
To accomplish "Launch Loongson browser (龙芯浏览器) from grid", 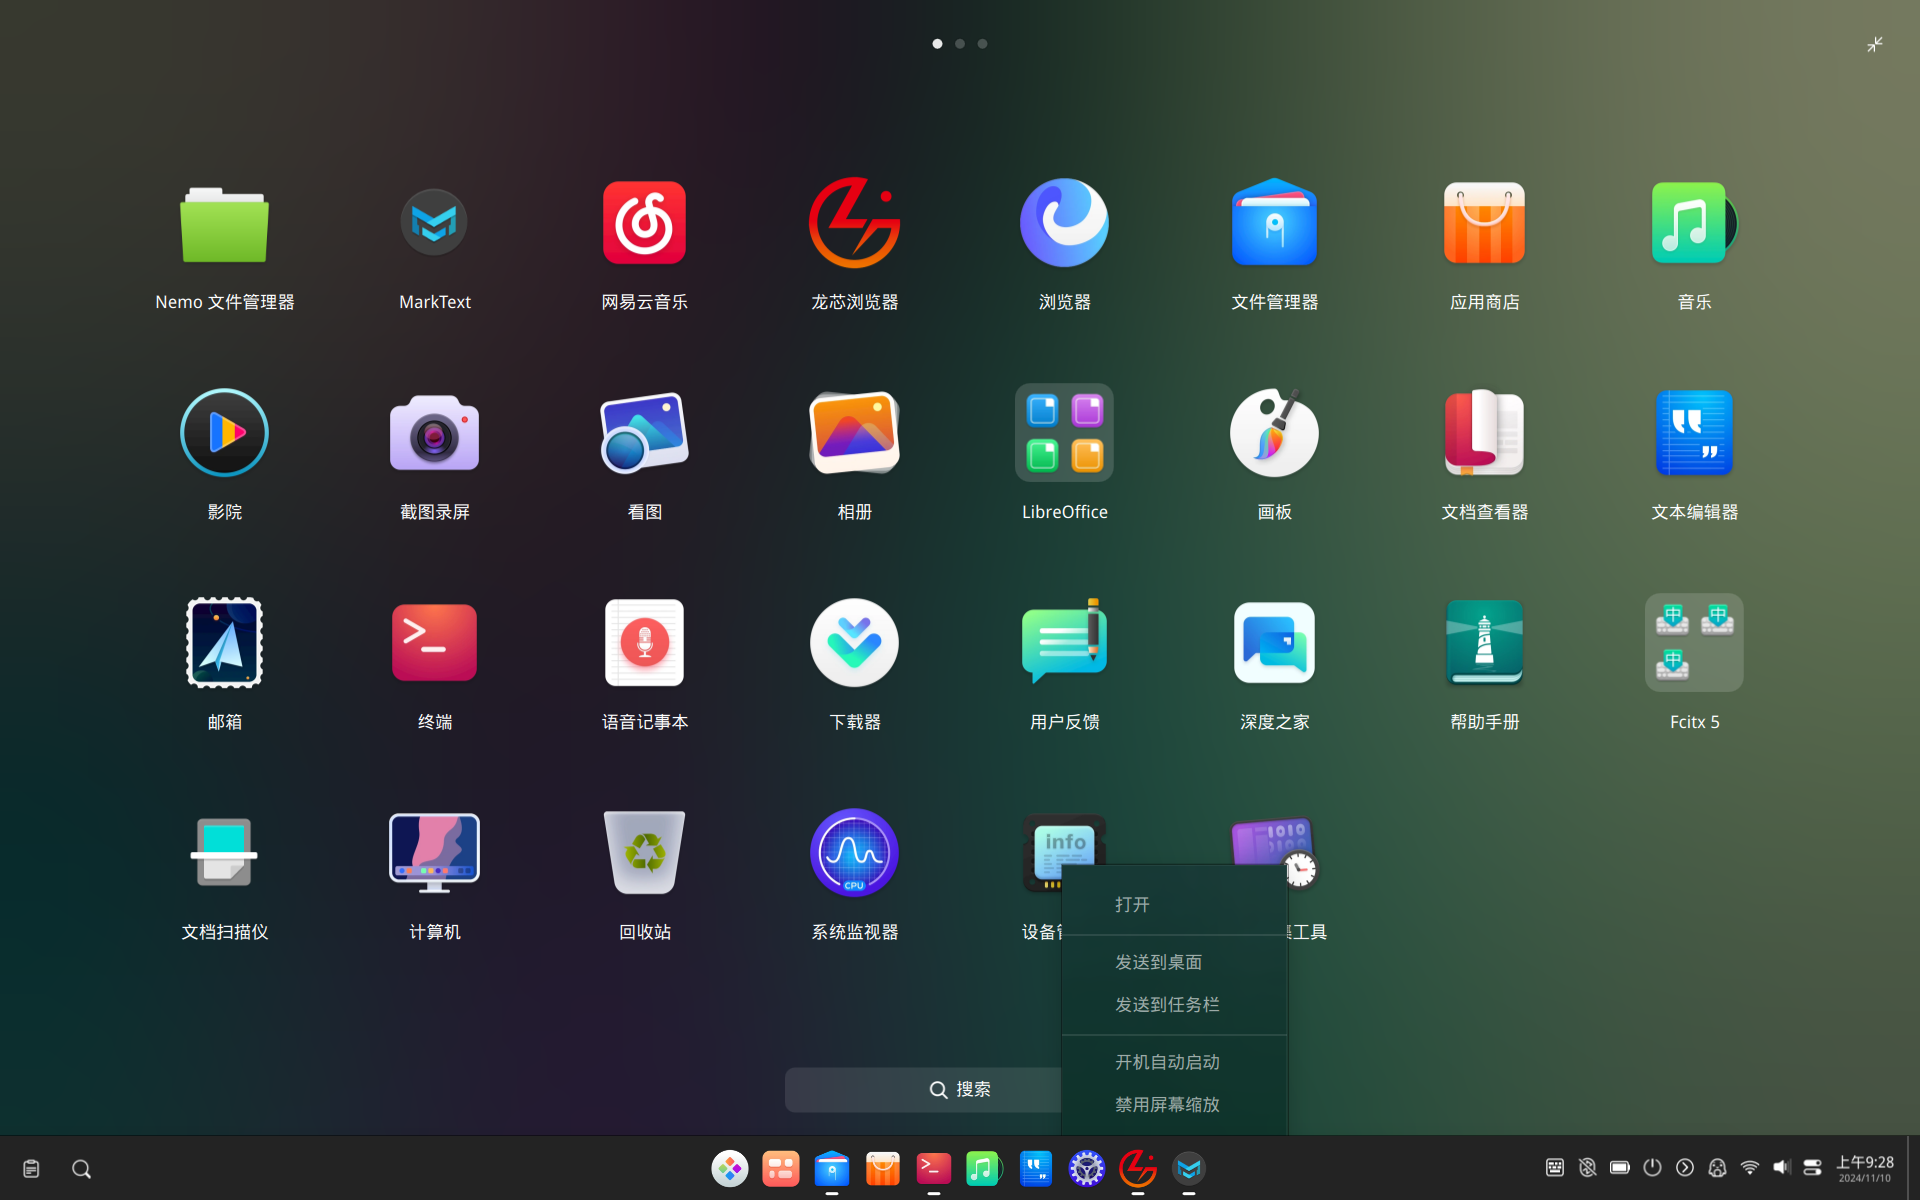I will coord(854,224).
